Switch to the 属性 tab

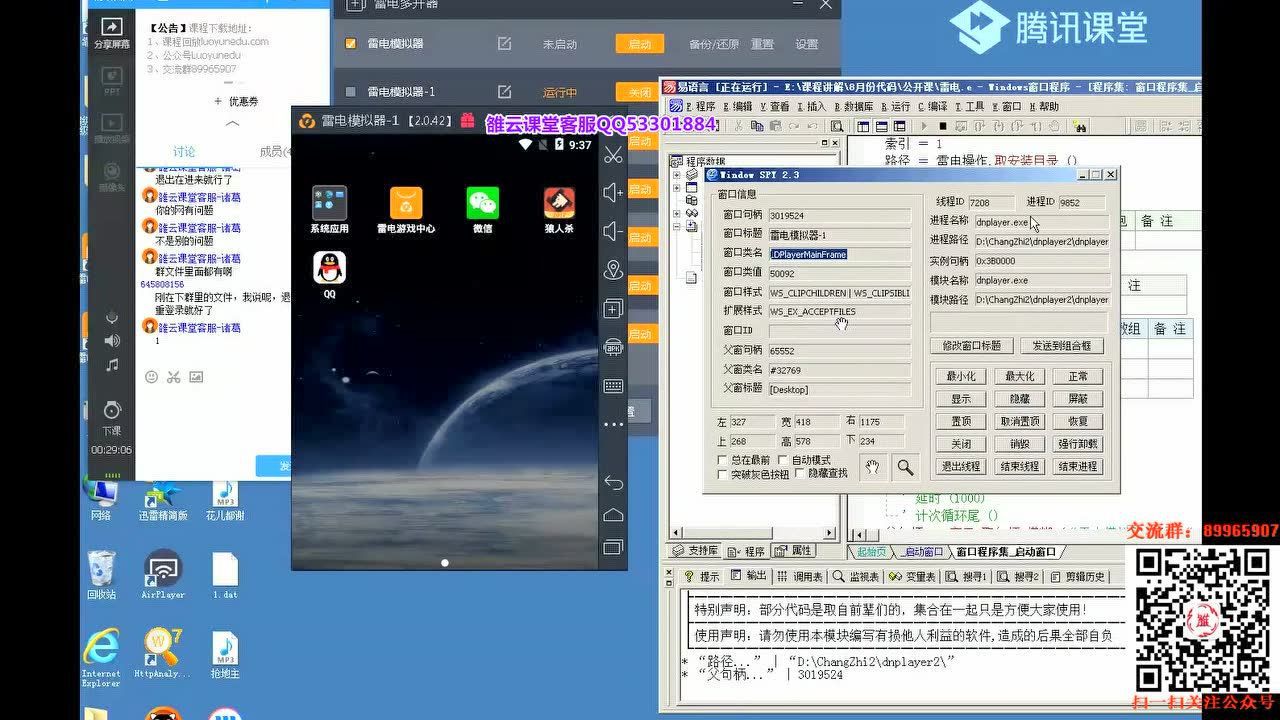point(795,551)
